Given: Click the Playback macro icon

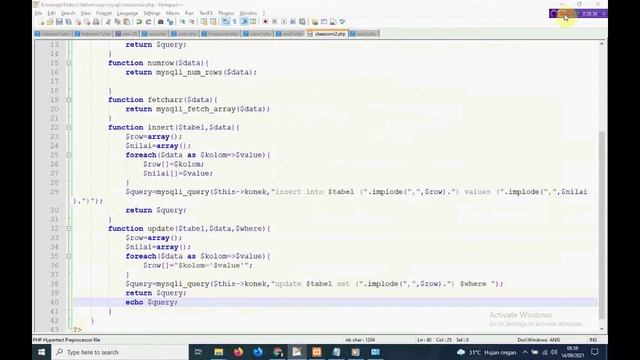Looking at the screenshot, I should tap(284, 22).
